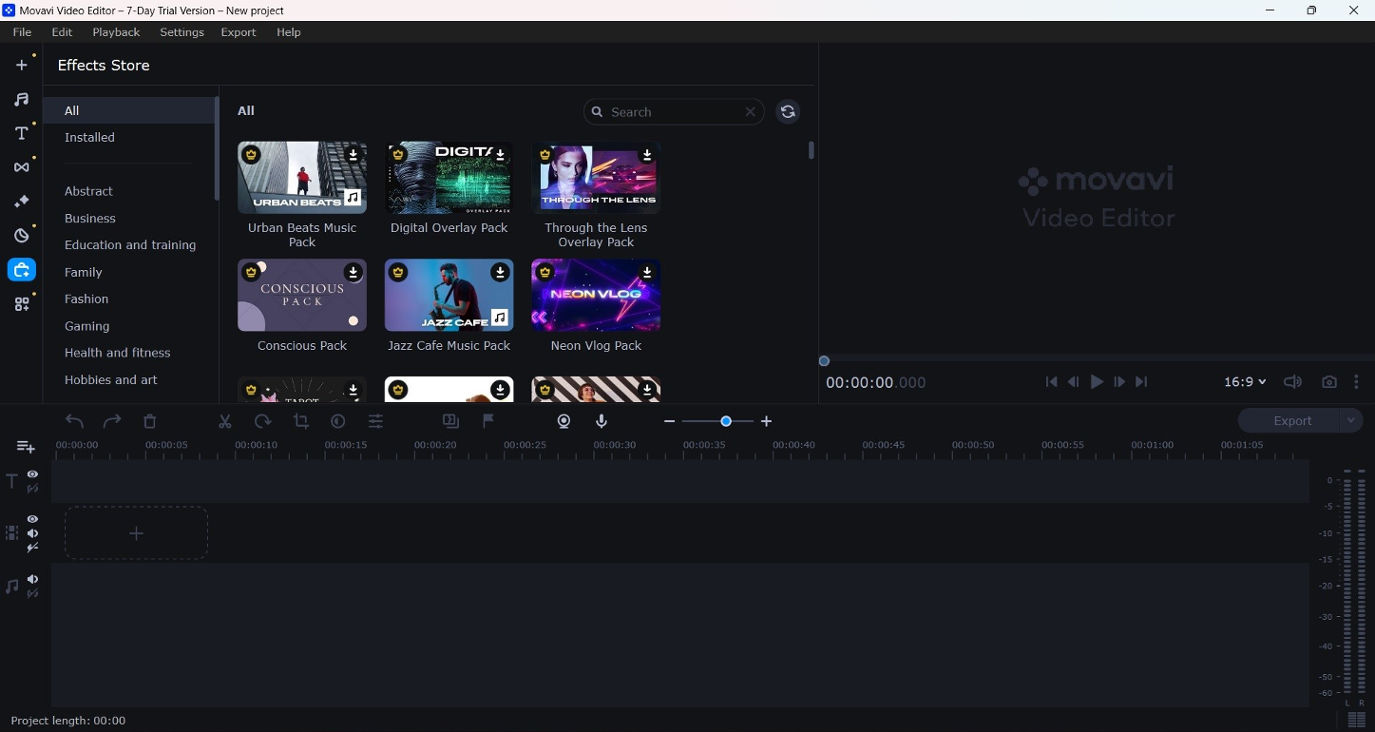Image resolution: width=1375 pixels, height=732 pixels.
Task: Toggle visibility of the video track
Action: point(33,519)
